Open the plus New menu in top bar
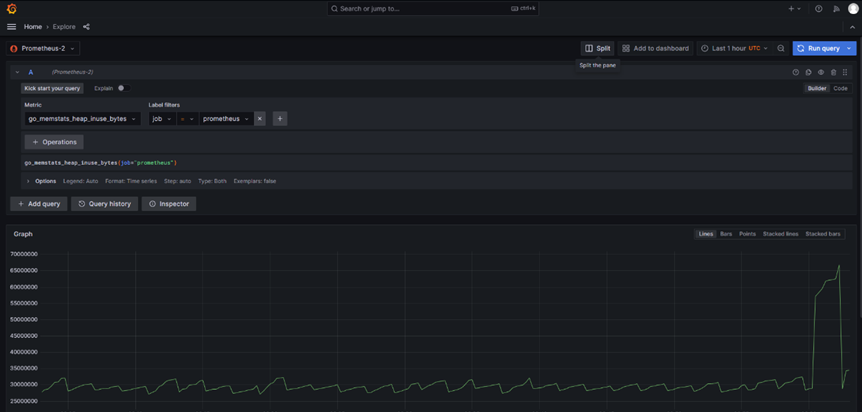Viewport: 862px width, 412px height. tap(795, 9)
